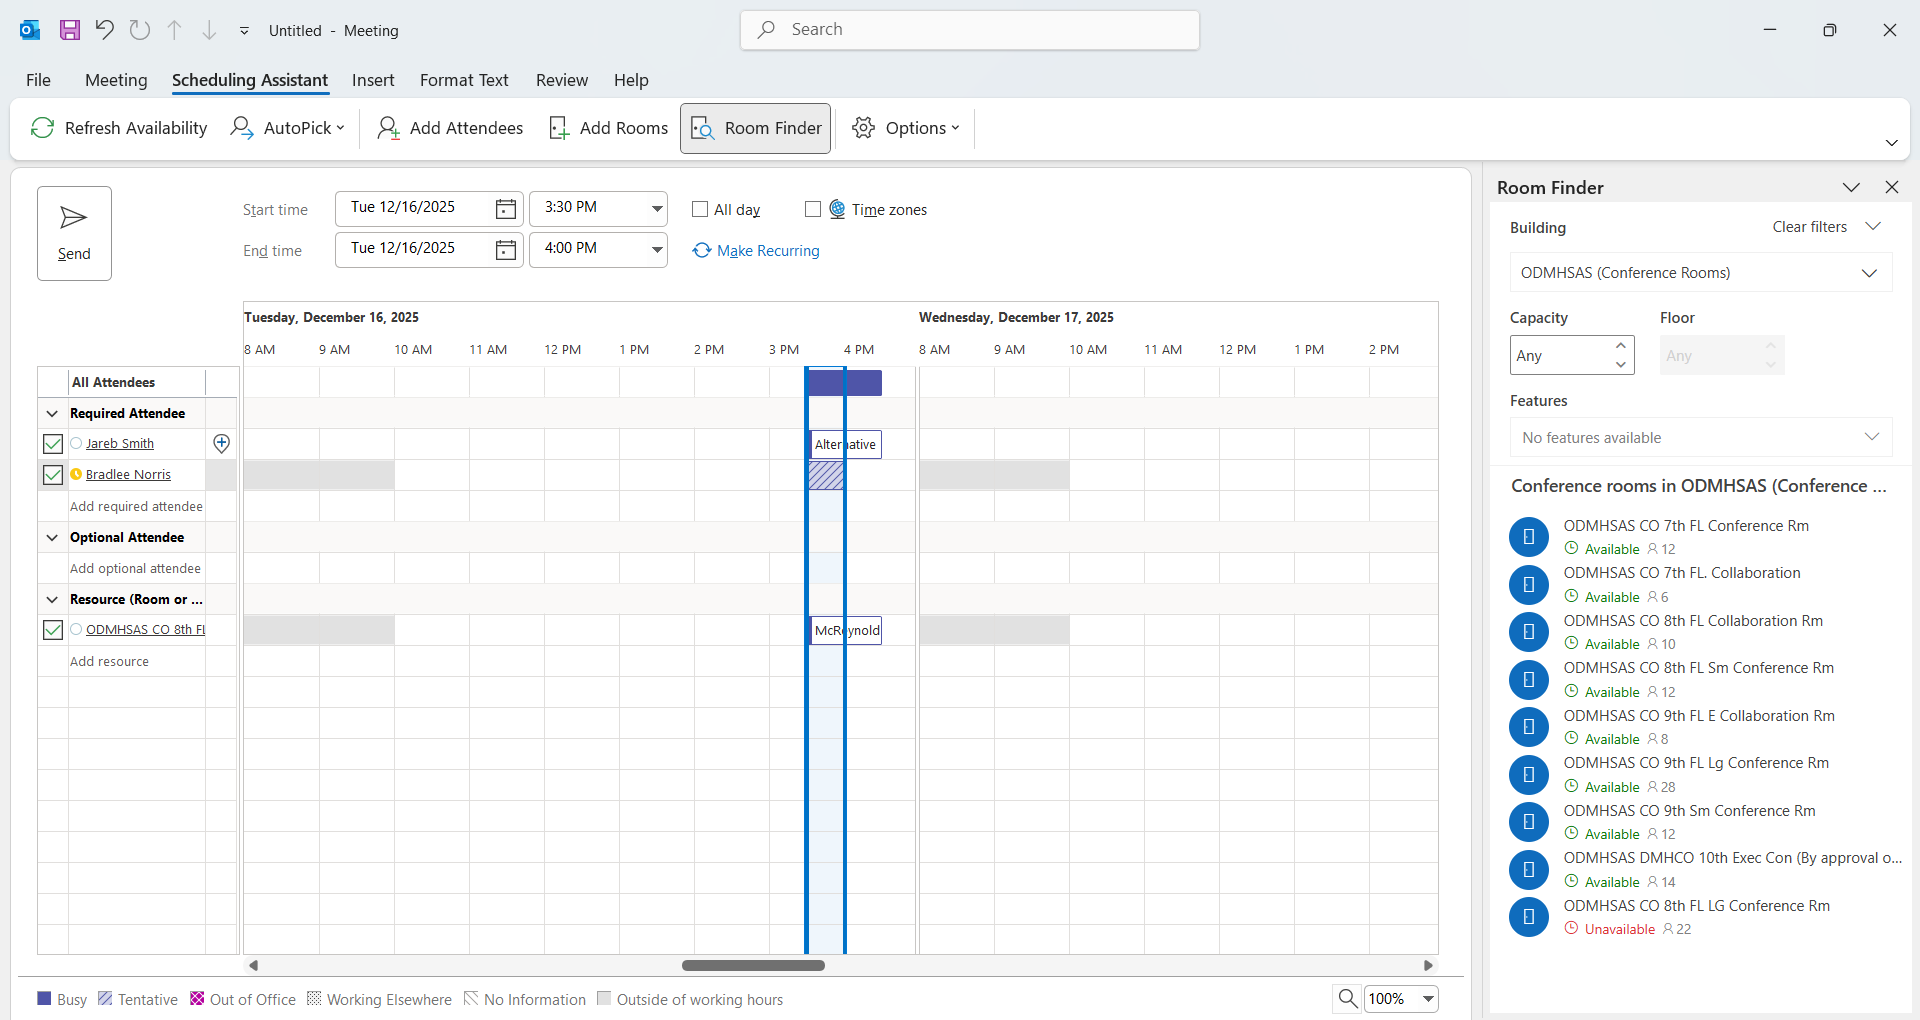This screenshot has height=1020, width=1920.
Task: Click room icon for 9th FL Lg Conference Rm
Action: click(1528, 774)
